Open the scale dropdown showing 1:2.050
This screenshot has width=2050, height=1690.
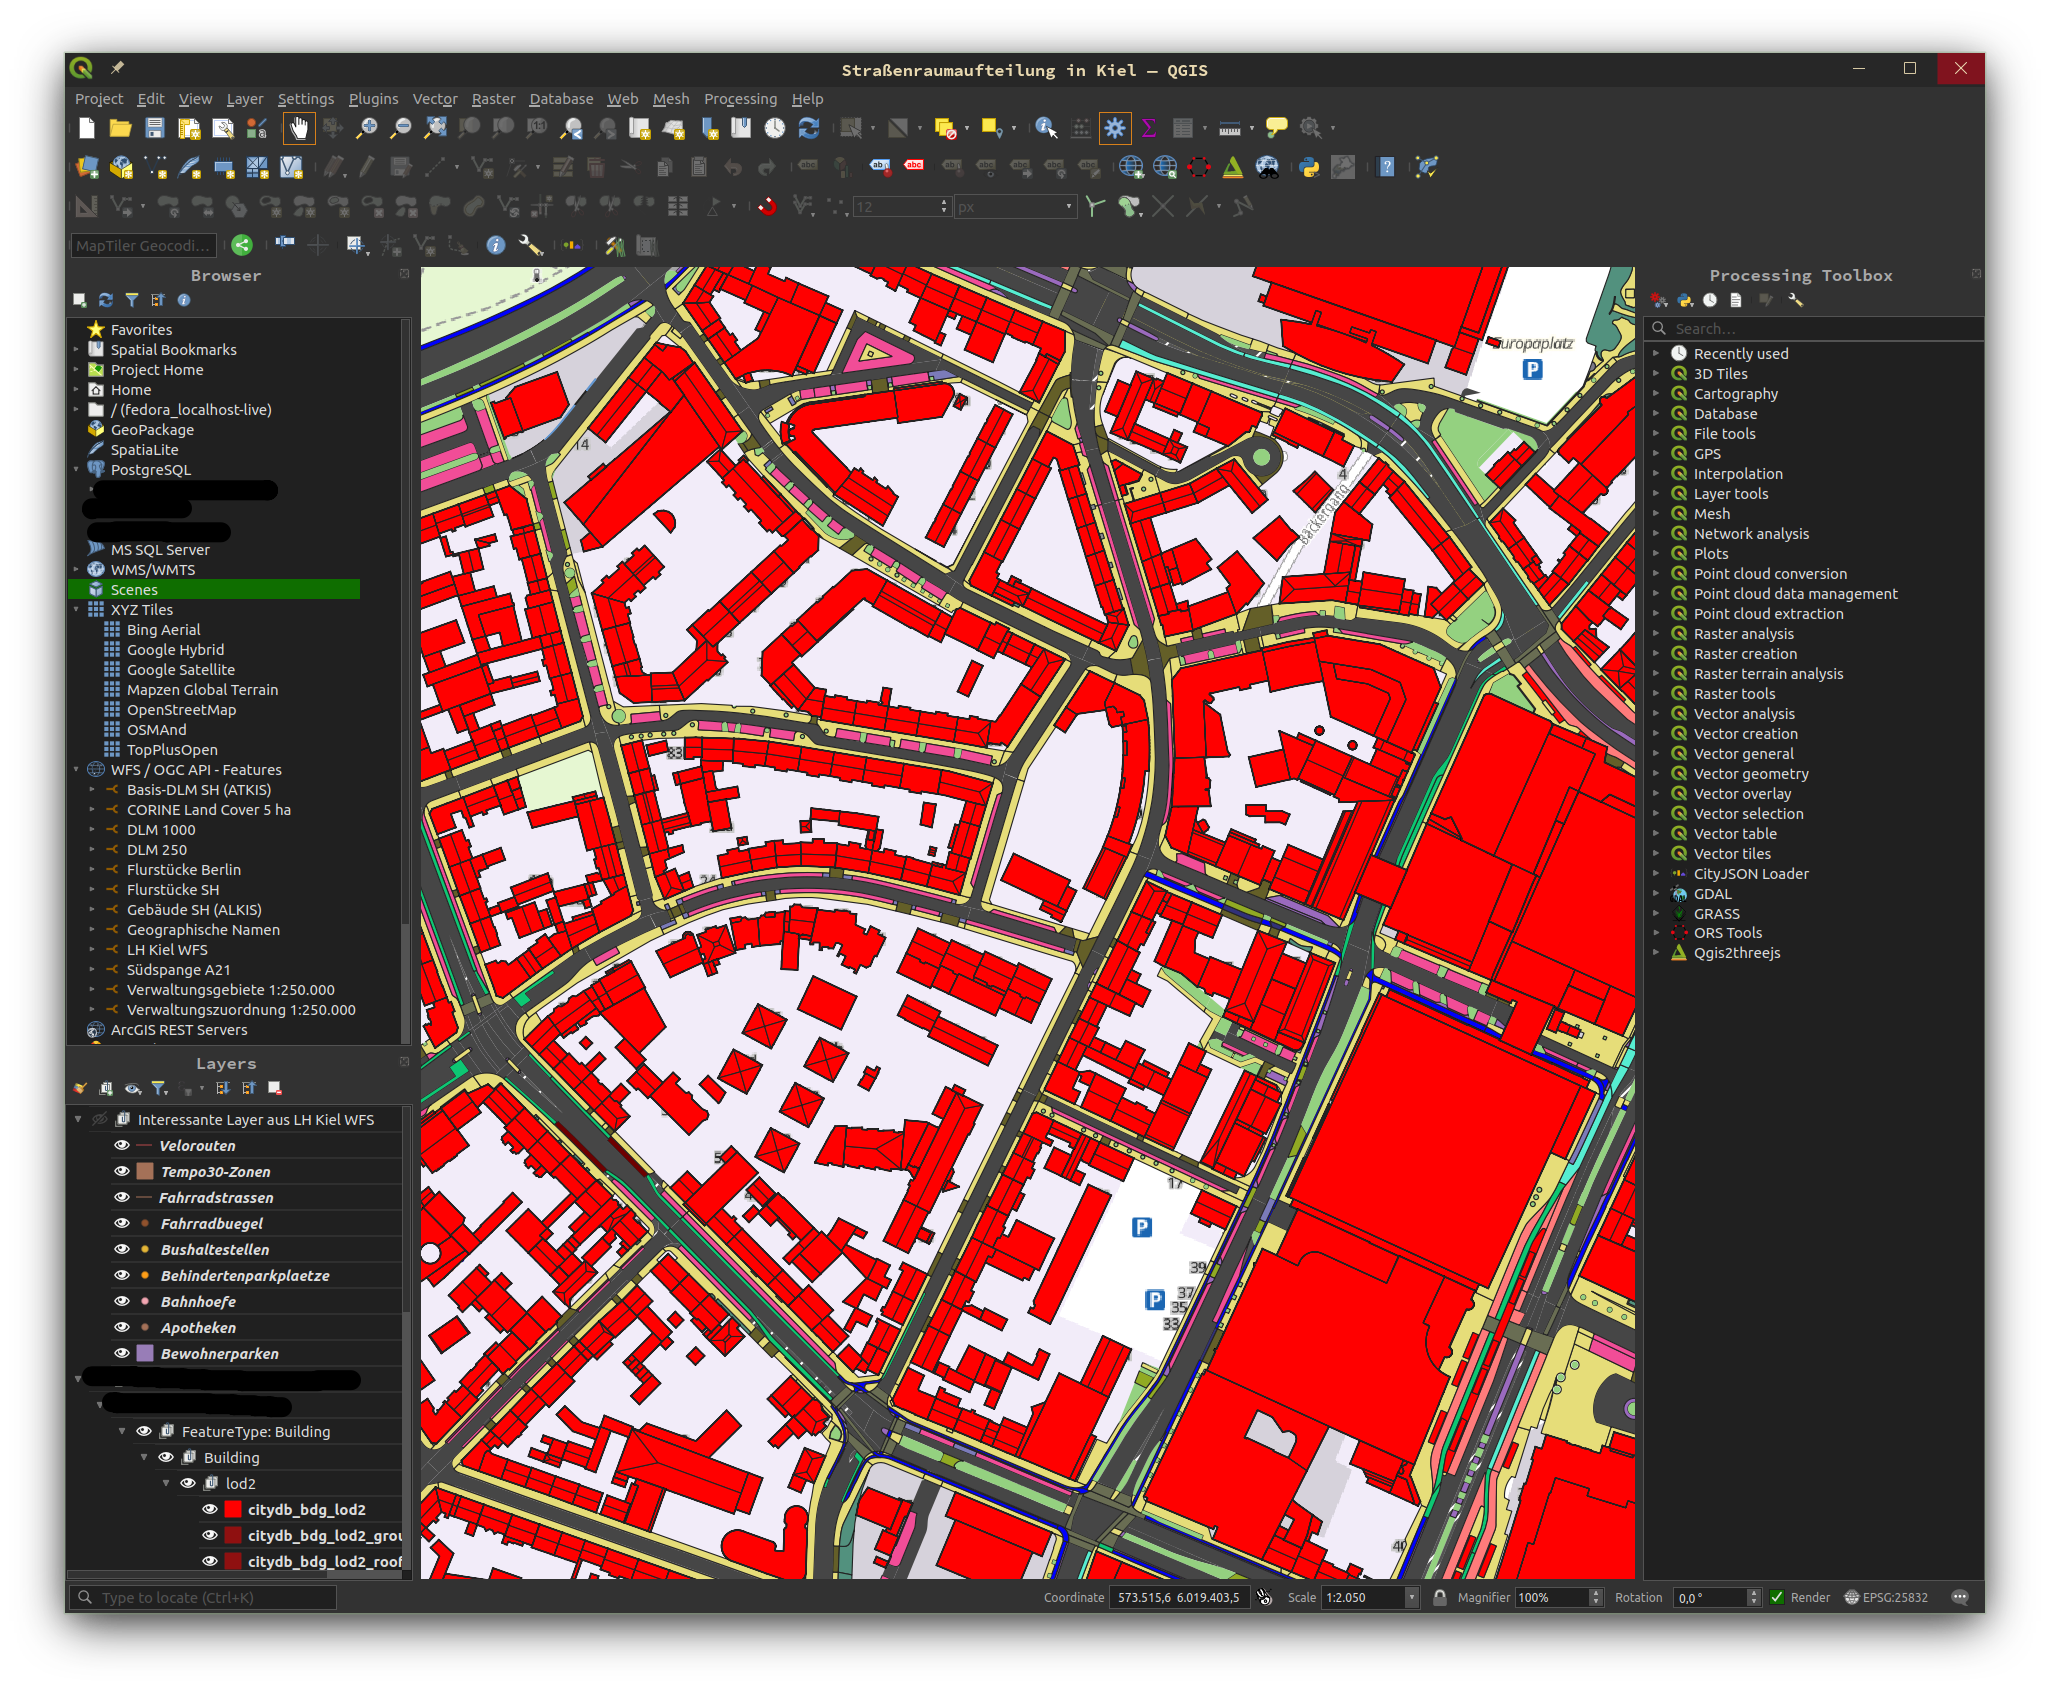pos(1410,1597)
